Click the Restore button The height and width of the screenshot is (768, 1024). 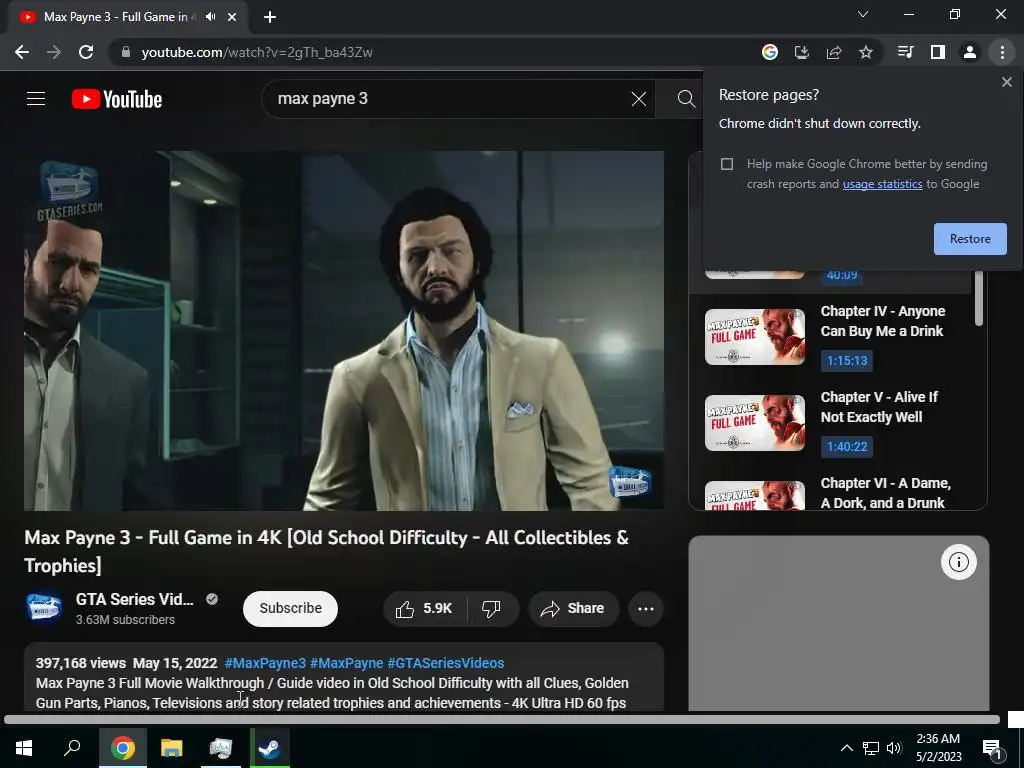(970, 239)
